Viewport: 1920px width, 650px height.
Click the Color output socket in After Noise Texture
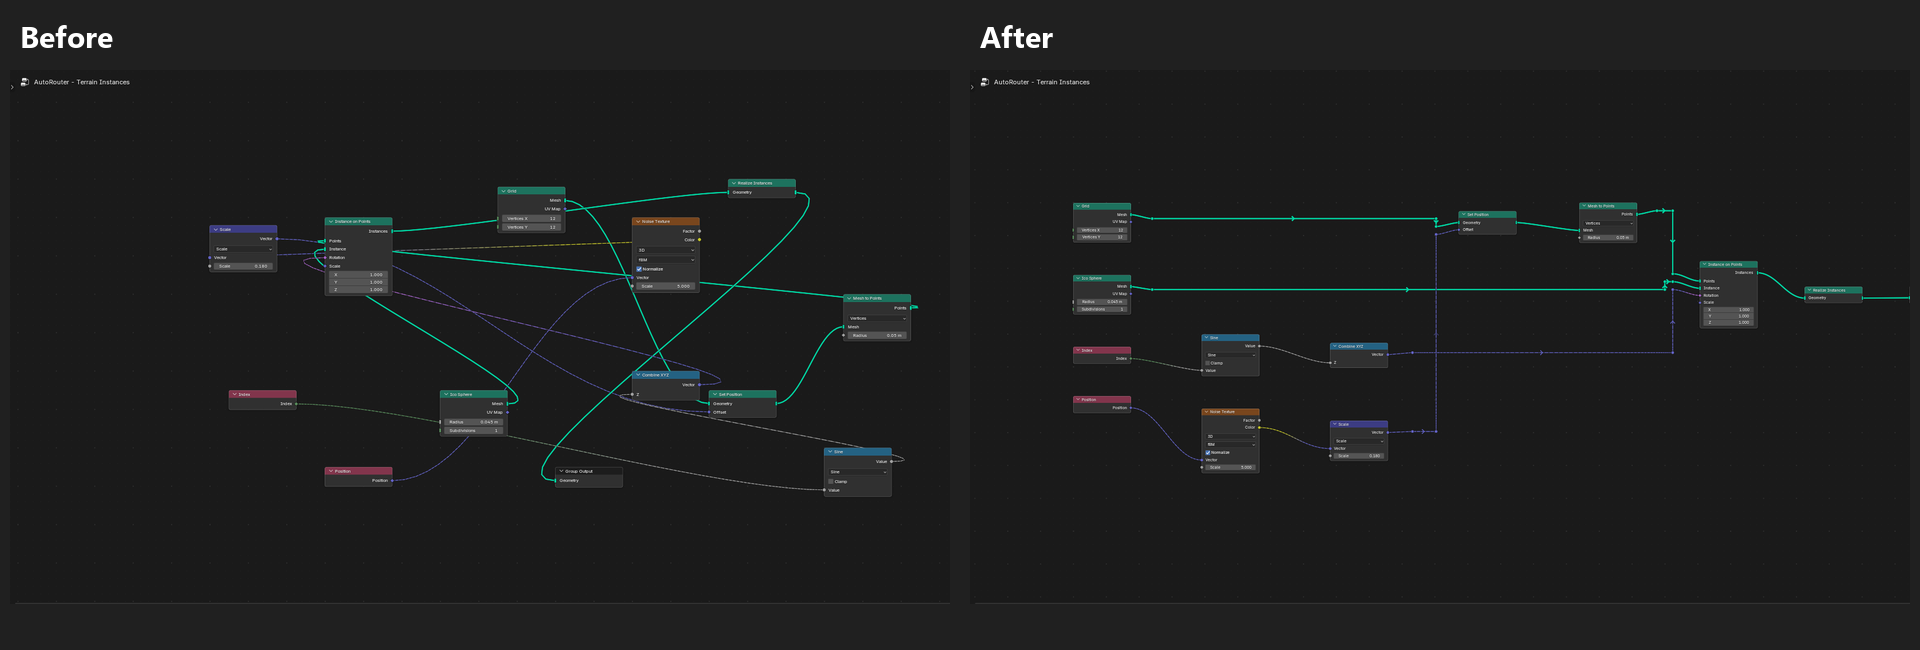click(1259, 427)
